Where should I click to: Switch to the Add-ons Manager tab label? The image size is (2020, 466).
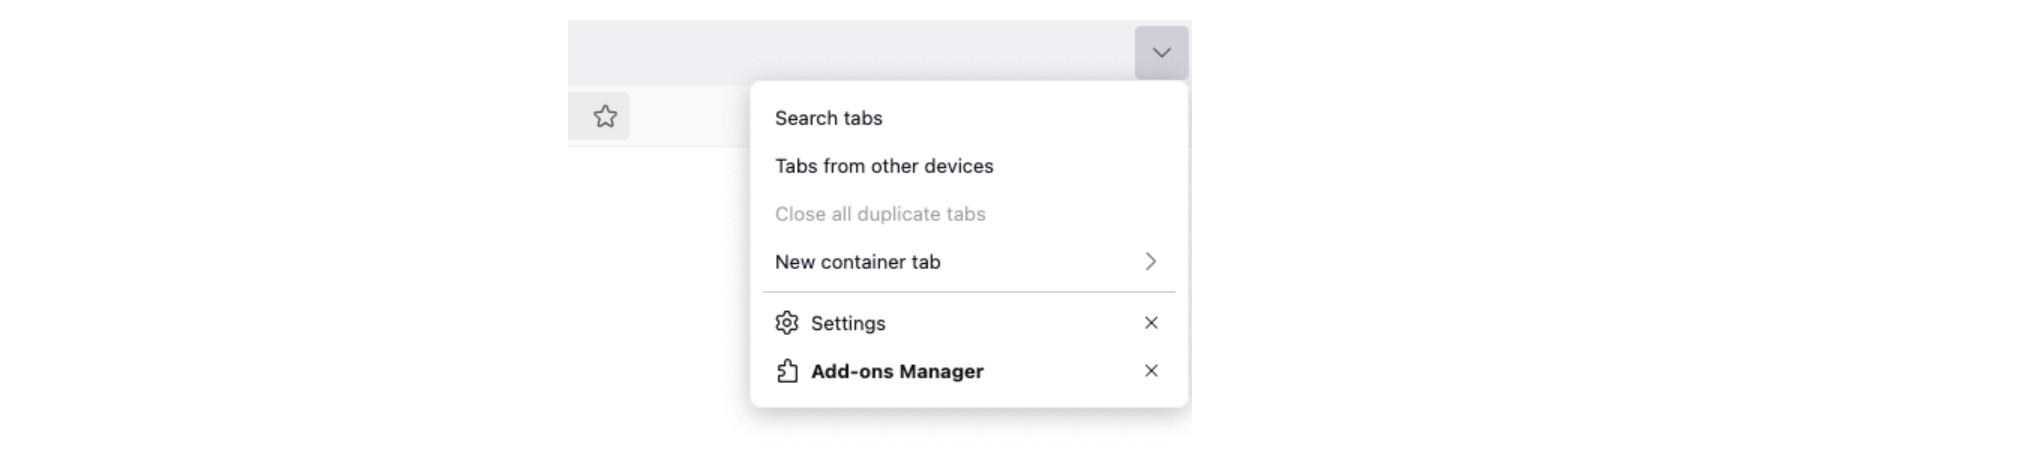[897, 371]
